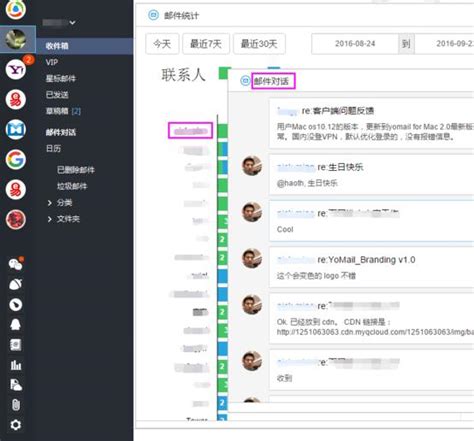Open 邮件对话 in the sidebar
The width and height of the screenshot is (474, 441).
(61, 132)
